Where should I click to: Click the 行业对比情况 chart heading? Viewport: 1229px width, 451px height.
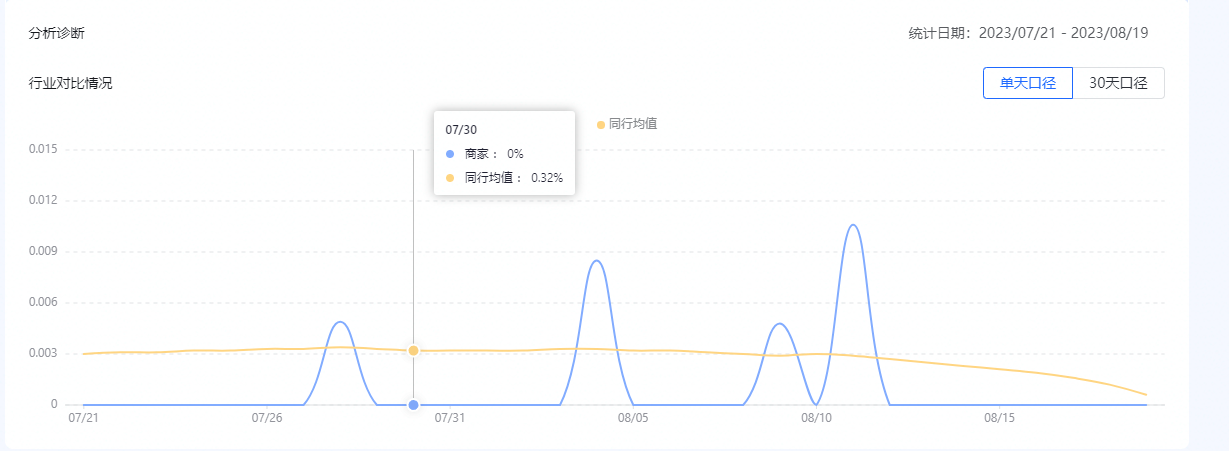click(71, 83)
